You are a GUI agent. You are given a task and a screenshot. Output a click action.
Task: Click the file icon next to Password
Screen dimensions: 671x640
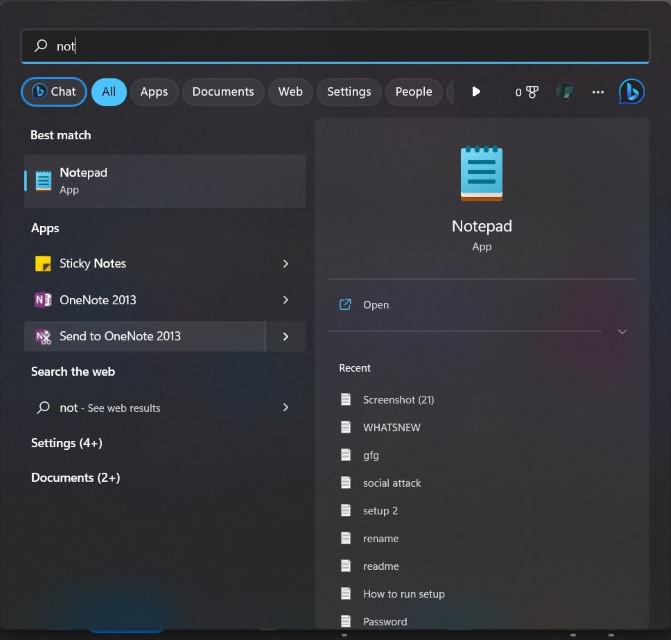pyautogui.click(x=345, y=621)
